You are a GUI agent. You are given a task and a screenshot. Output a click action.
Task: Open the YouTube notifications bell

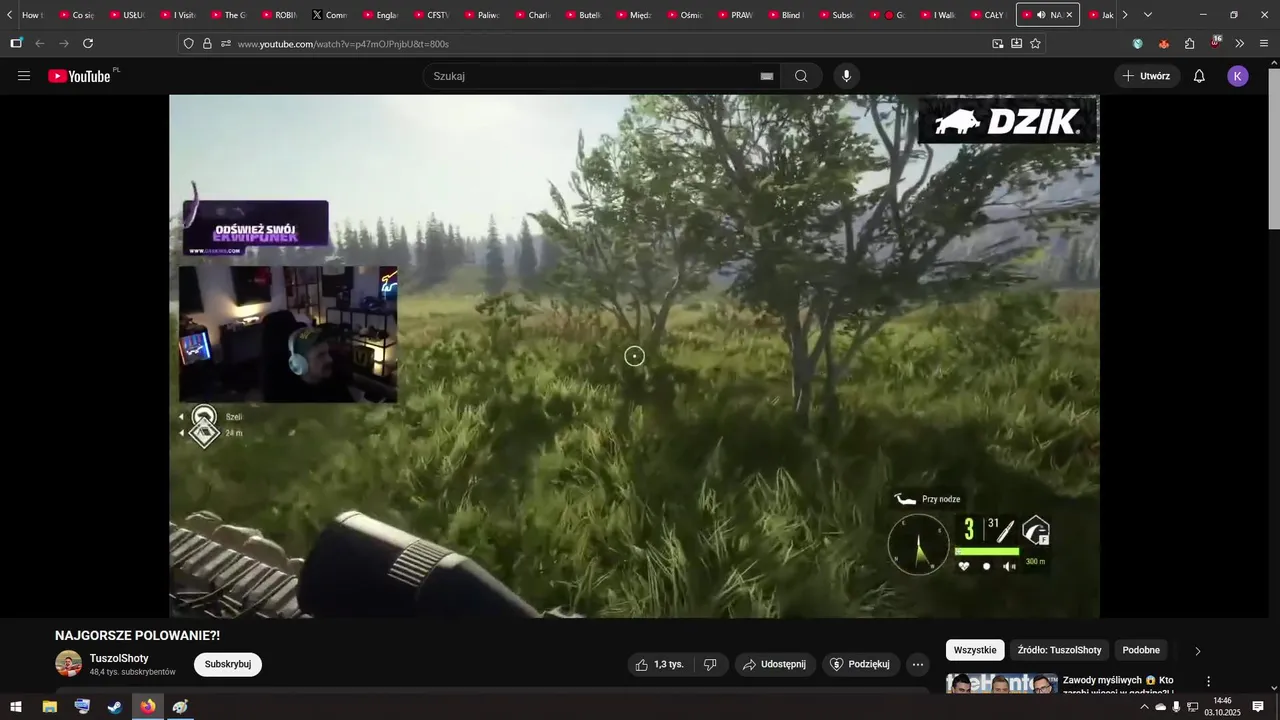1199,76
